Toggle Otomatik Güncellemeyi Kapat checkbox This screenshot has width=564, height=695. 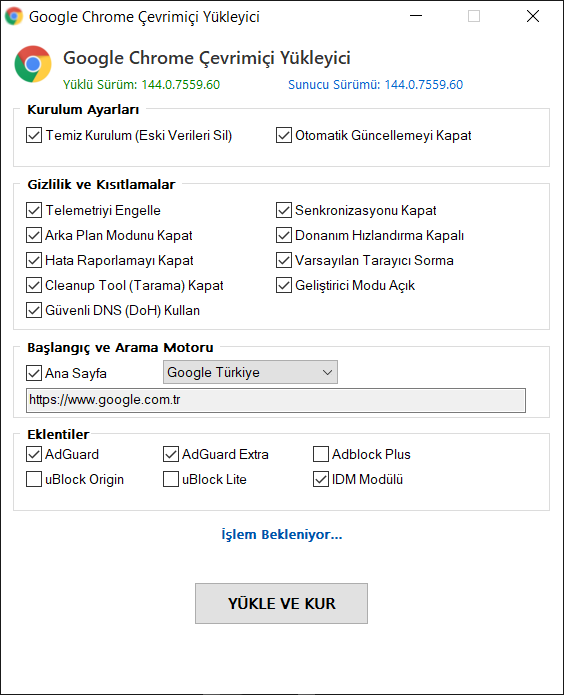point(284,135)
